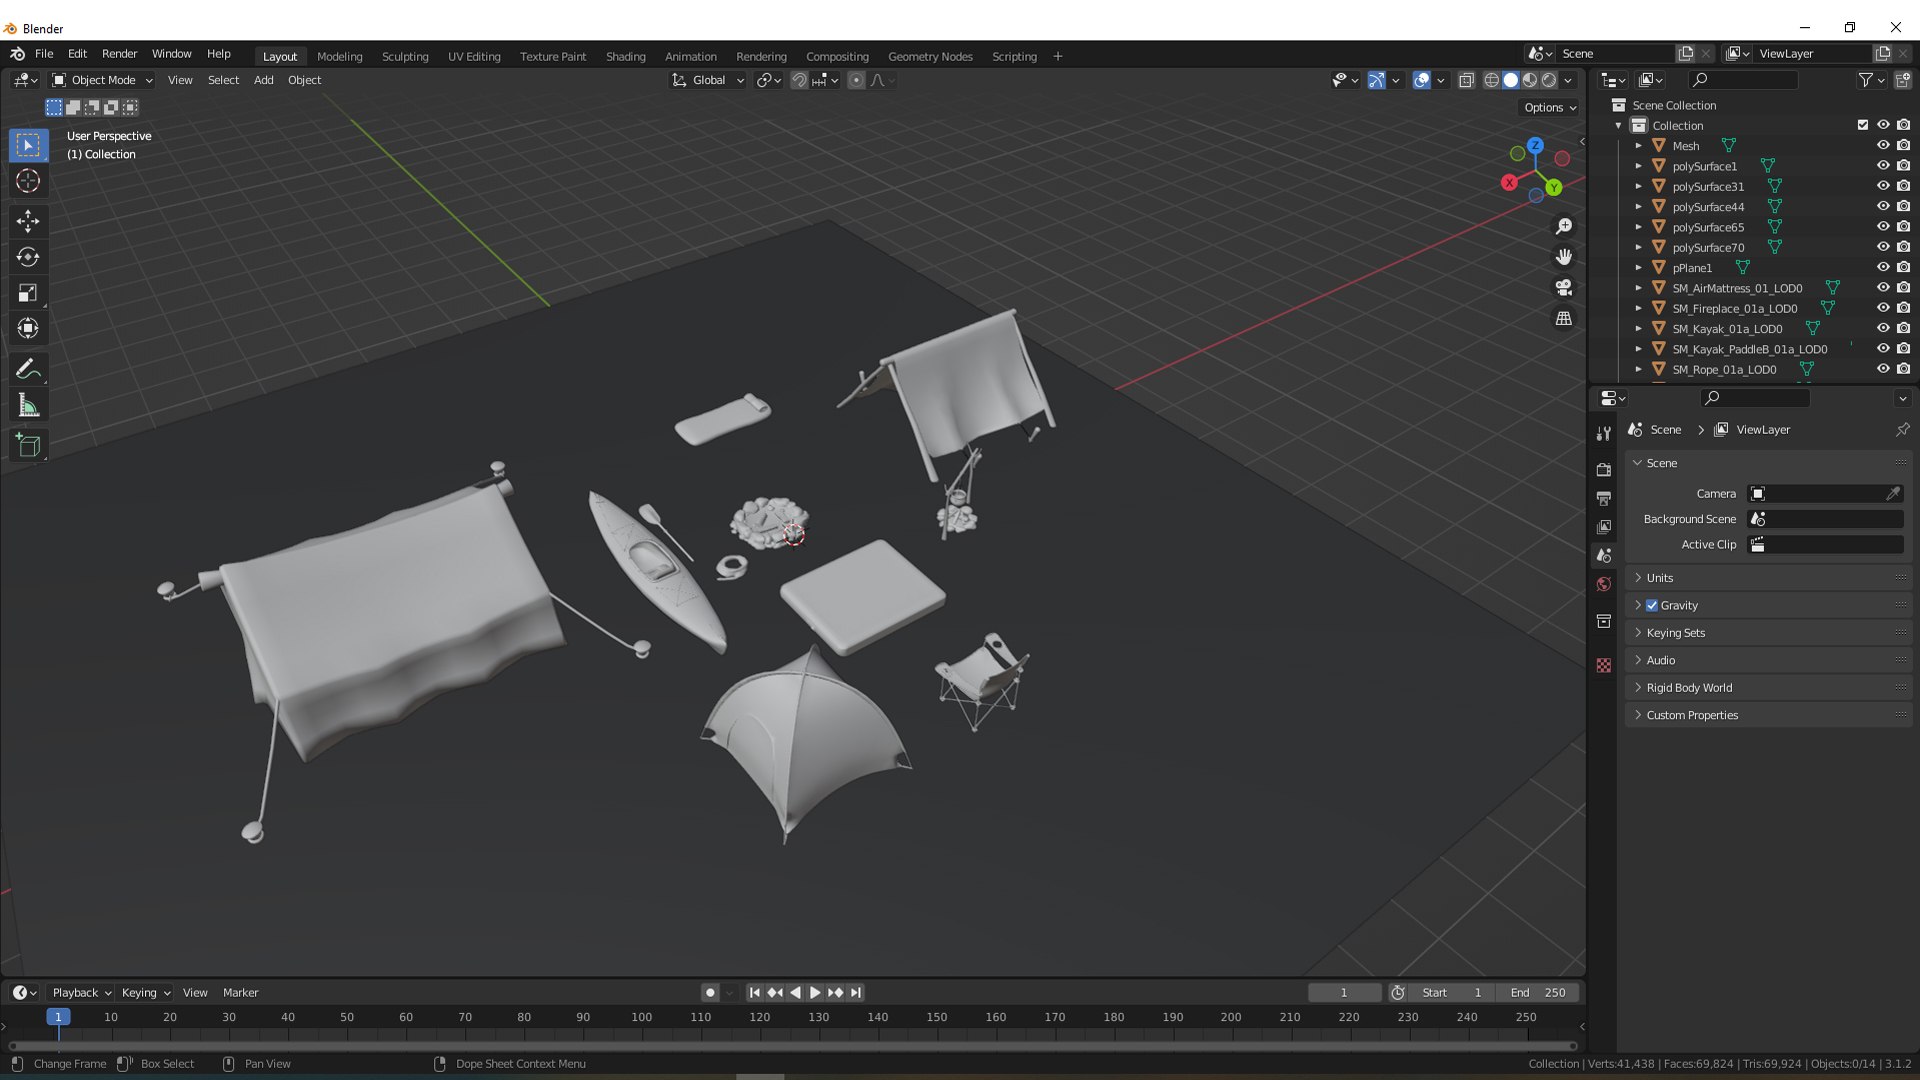Toggle the snapping magnet button

tap(799, 80)
